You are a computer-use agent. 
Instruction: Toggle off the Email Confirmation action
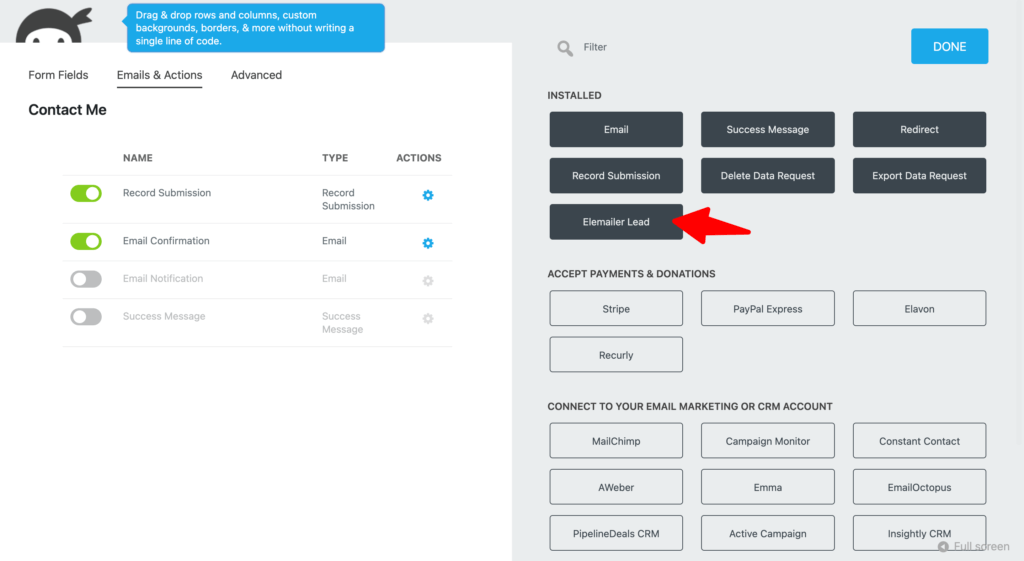[86, 241]
